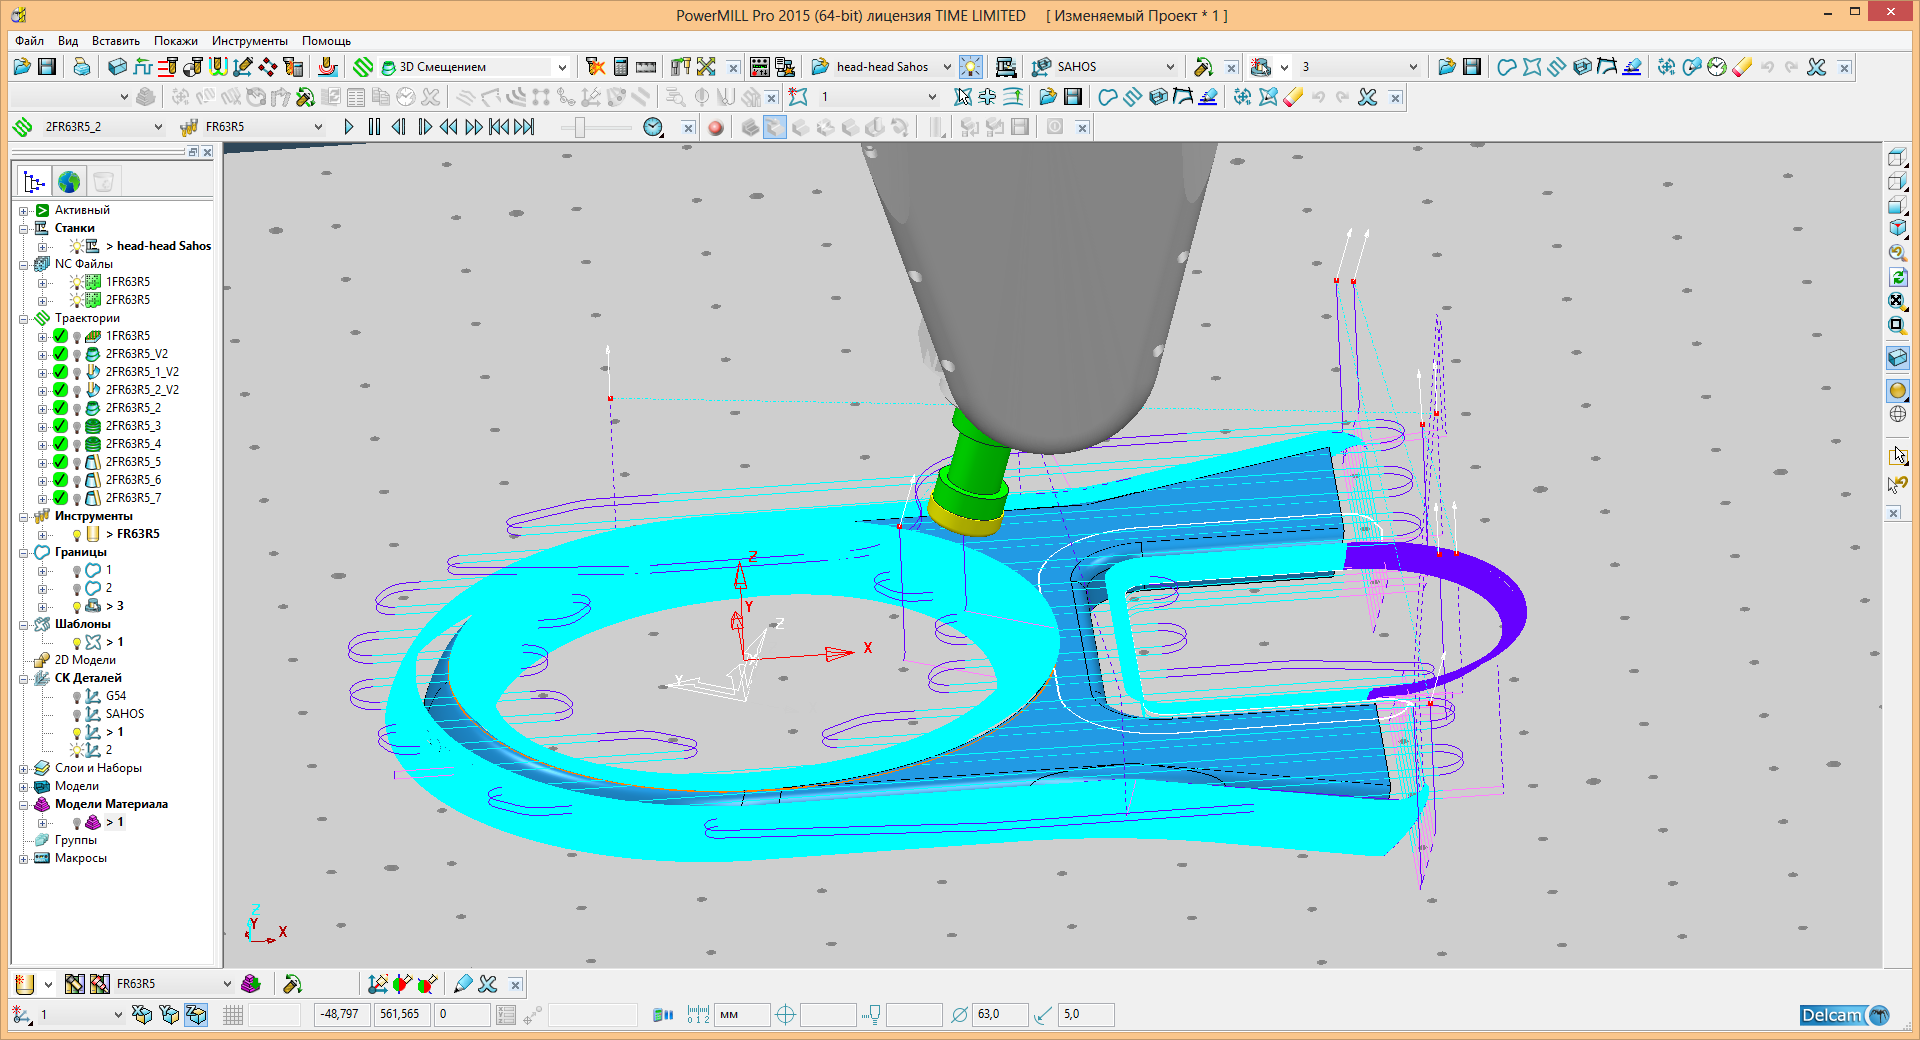
Task: Select 2D Модели tree item
Action: (x=85, y=660)
